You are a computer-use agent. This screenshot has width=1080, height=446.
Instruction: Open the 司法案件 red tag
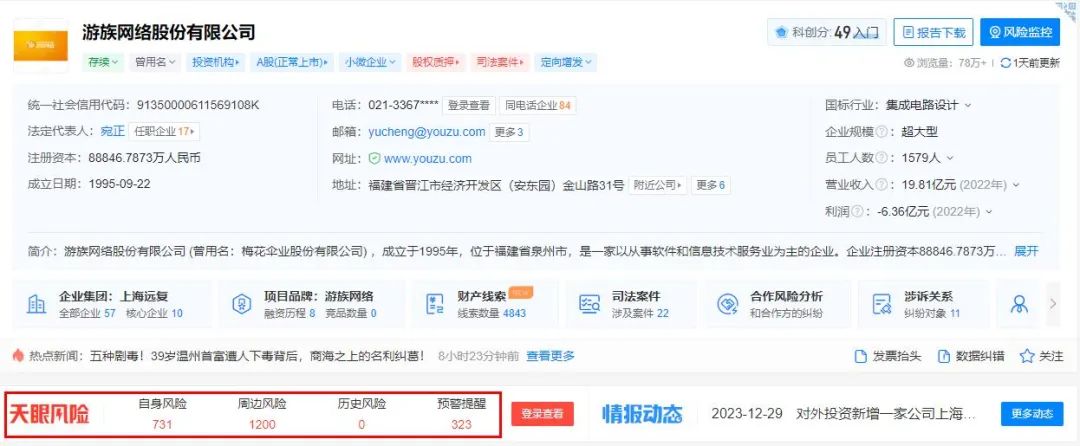(500, 62)
